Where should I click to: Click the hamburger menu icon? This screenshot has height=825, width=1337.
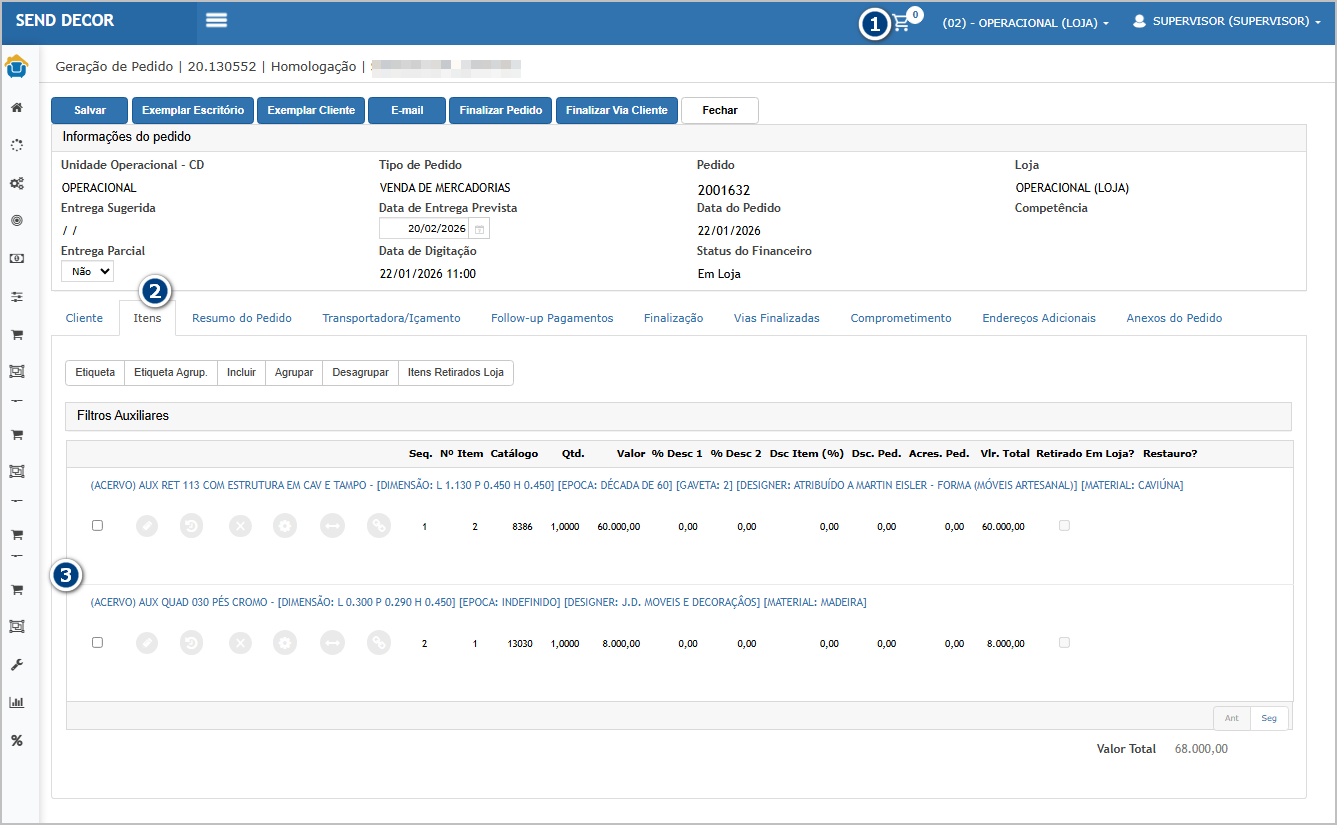click(x=216, y=21)
